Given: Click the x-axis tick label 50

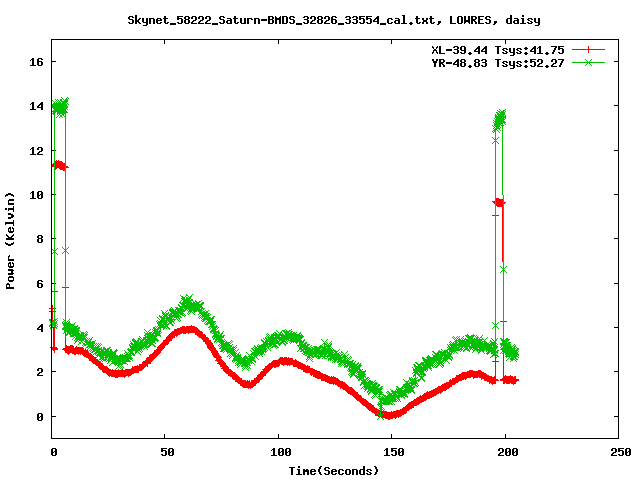Looking at the screenshot, I should [x=167, y=452].
